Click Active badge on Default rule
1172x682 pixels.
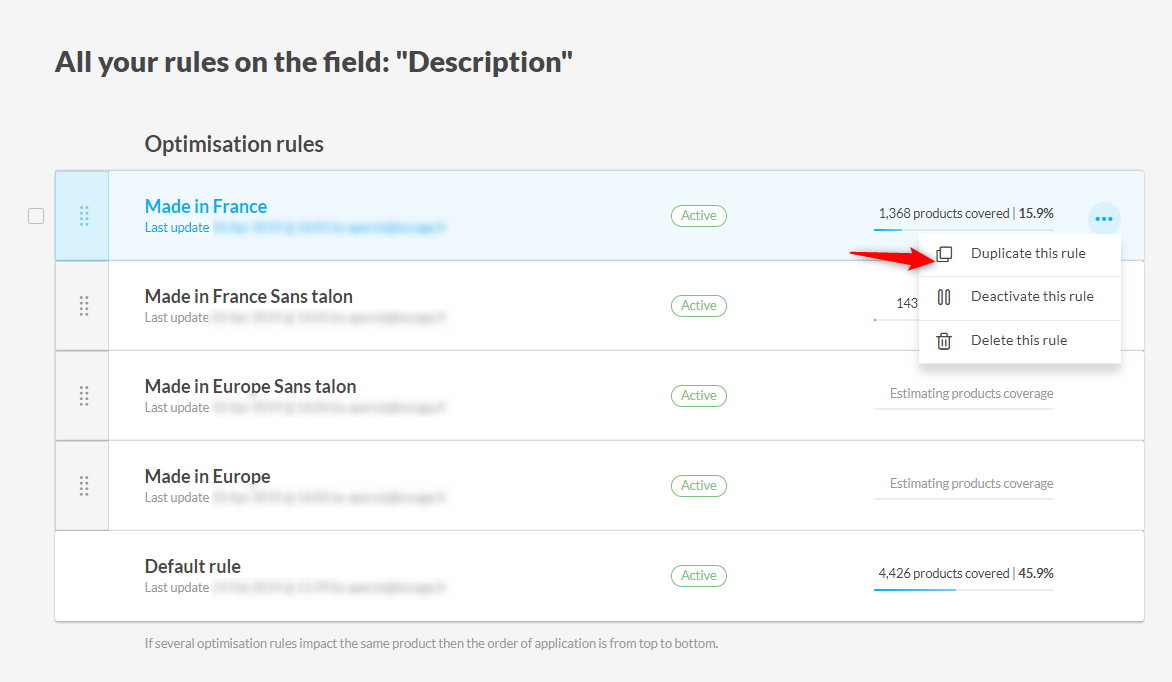(x=699, y=576)
